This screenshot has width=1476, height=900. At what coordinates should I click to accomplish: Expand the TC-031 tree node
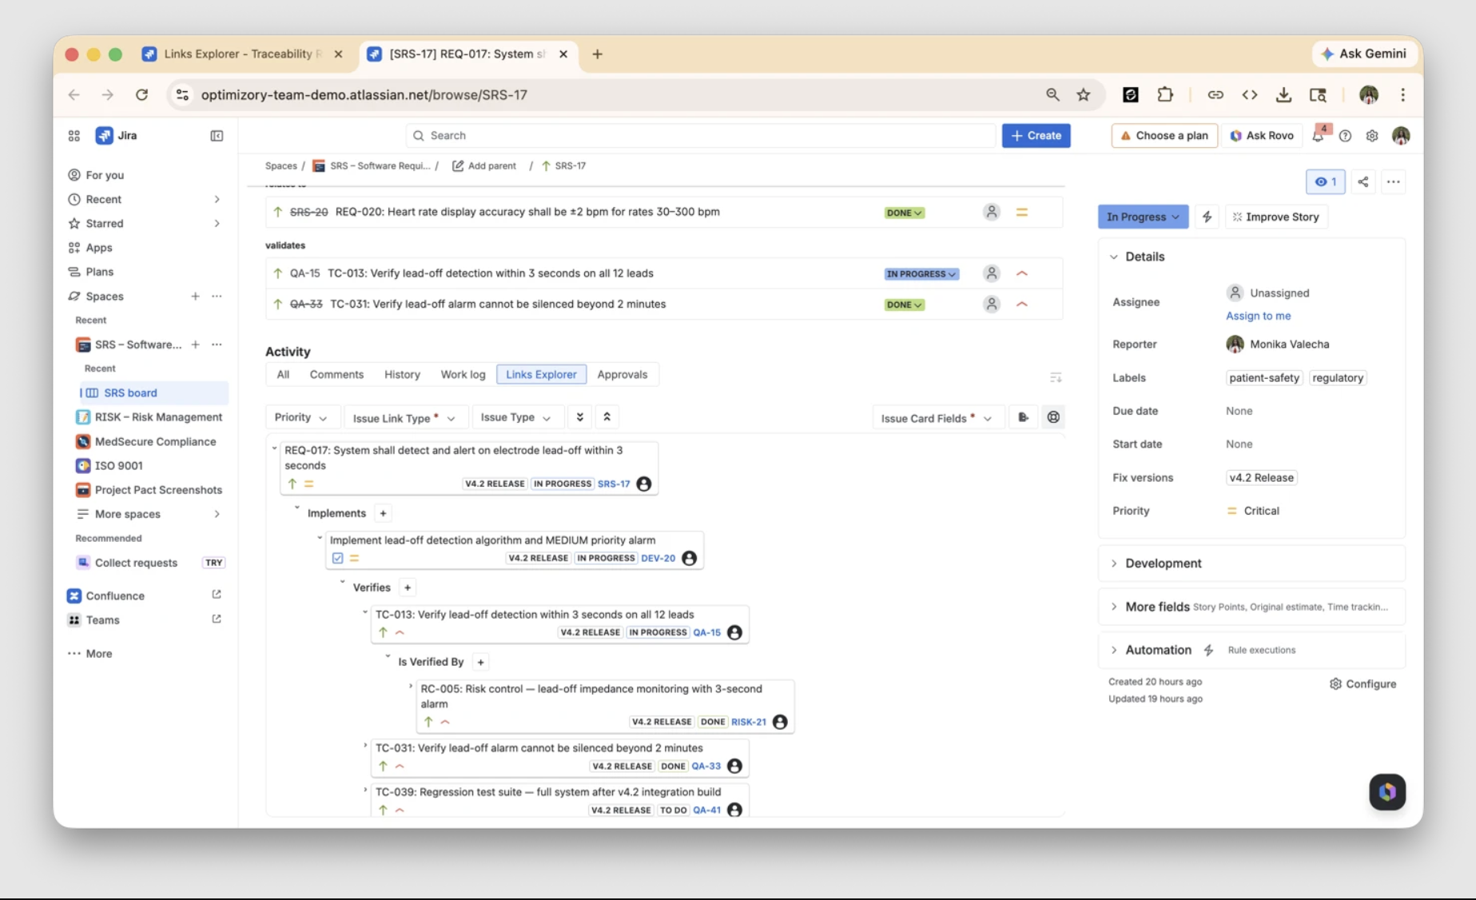coord(365,746)
